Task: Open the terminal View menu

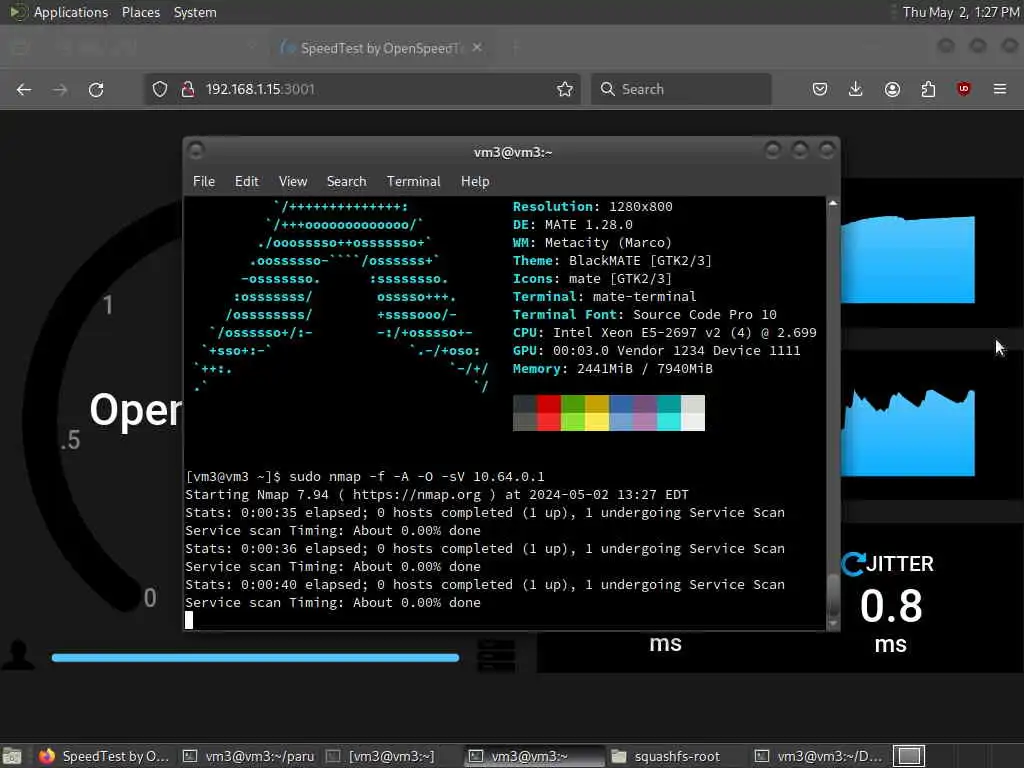Action: (x=293, y=182)
